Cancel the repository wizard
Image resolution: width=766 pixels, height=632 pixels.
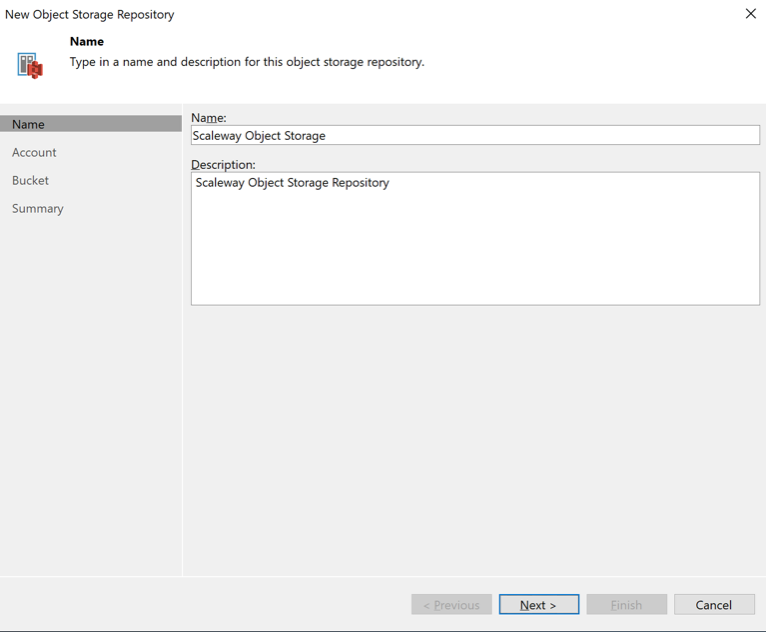point(714,604)
